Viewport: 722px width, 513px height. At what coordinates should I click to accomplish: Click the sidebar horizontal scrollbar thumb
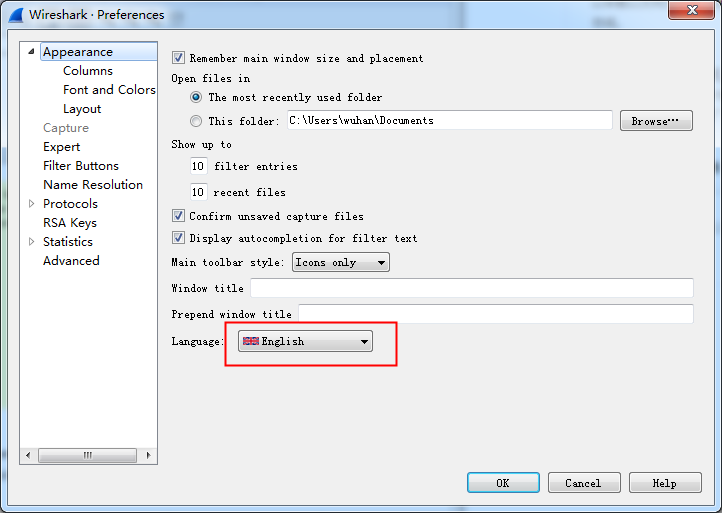(88, 456)
